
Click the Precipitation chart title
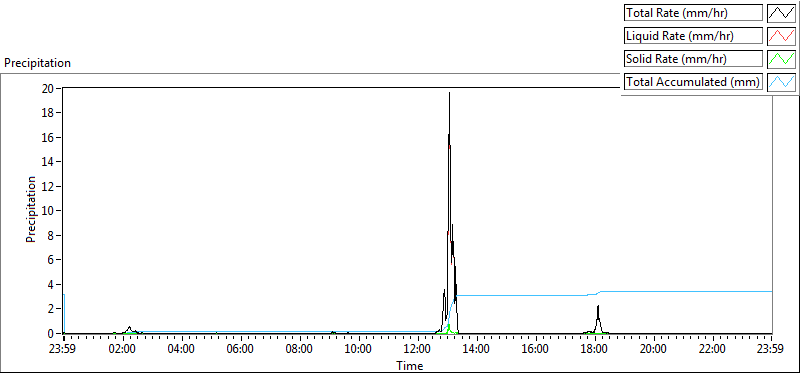point(37,63)
